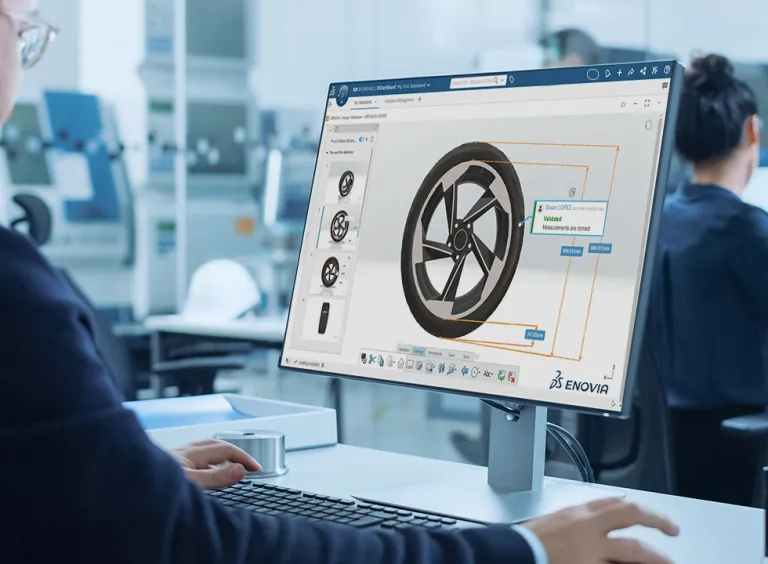Click the home view icon in the bottom toolbar
Screen dimensions: 768x564
pyautogui.click(x=401, y=364)
